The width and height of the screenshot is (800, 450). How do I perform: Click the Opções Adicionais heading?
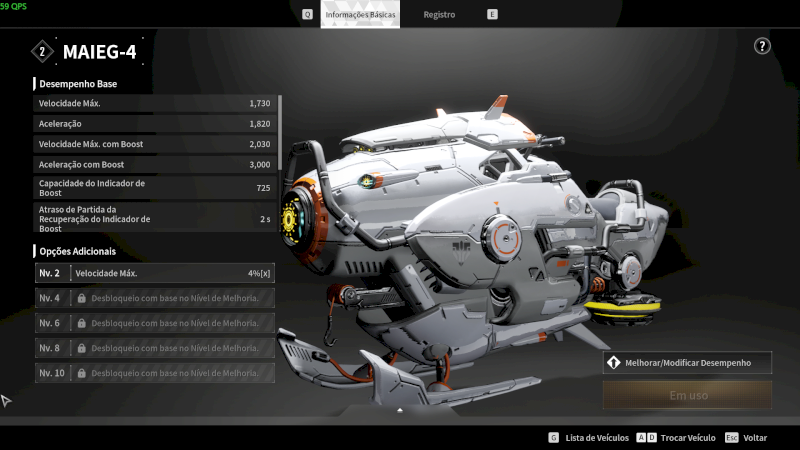78,251
